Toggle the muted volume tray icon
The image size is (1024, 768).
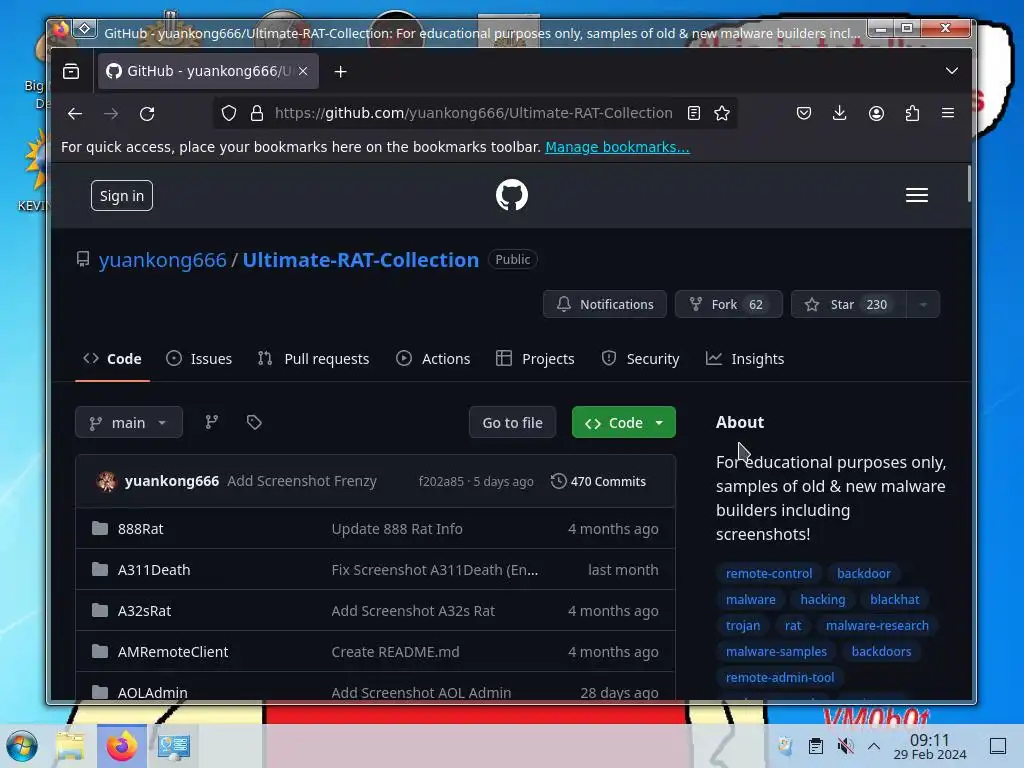[845, 746]
